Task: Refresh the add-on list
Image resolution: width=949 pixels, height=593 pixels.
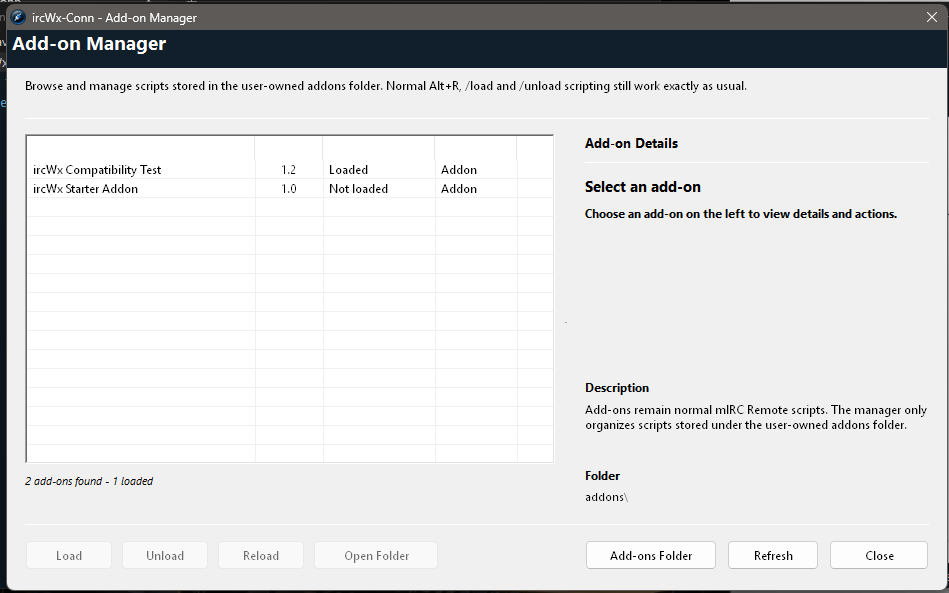Action: point(773,555)
